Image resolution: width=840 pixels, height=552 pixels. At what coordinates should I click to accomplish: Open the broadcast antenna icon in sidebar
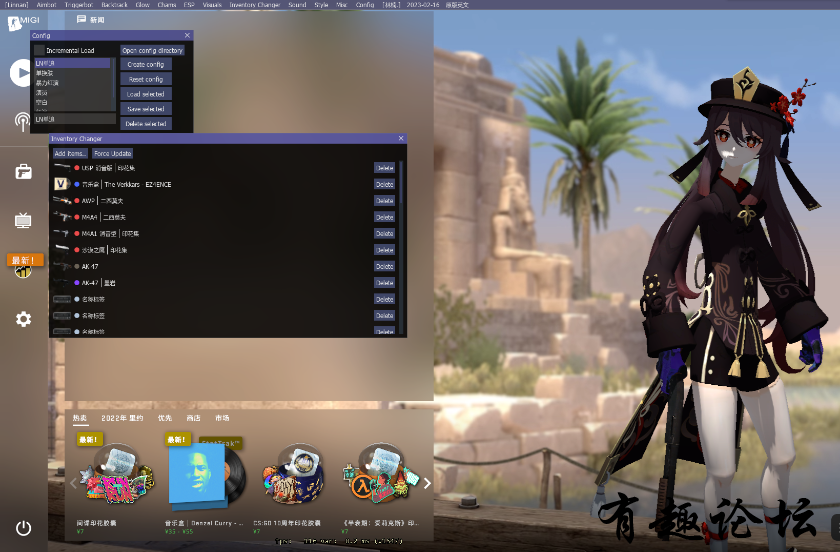click(x=22, y=122)
